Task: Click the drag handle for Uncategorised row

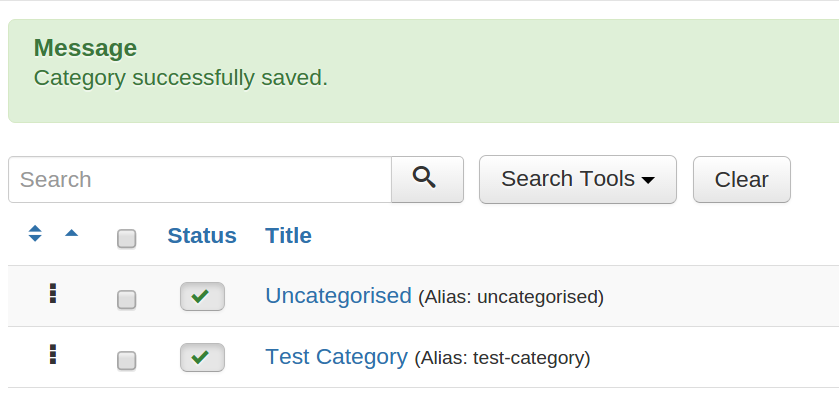Action: coord(53,294)
